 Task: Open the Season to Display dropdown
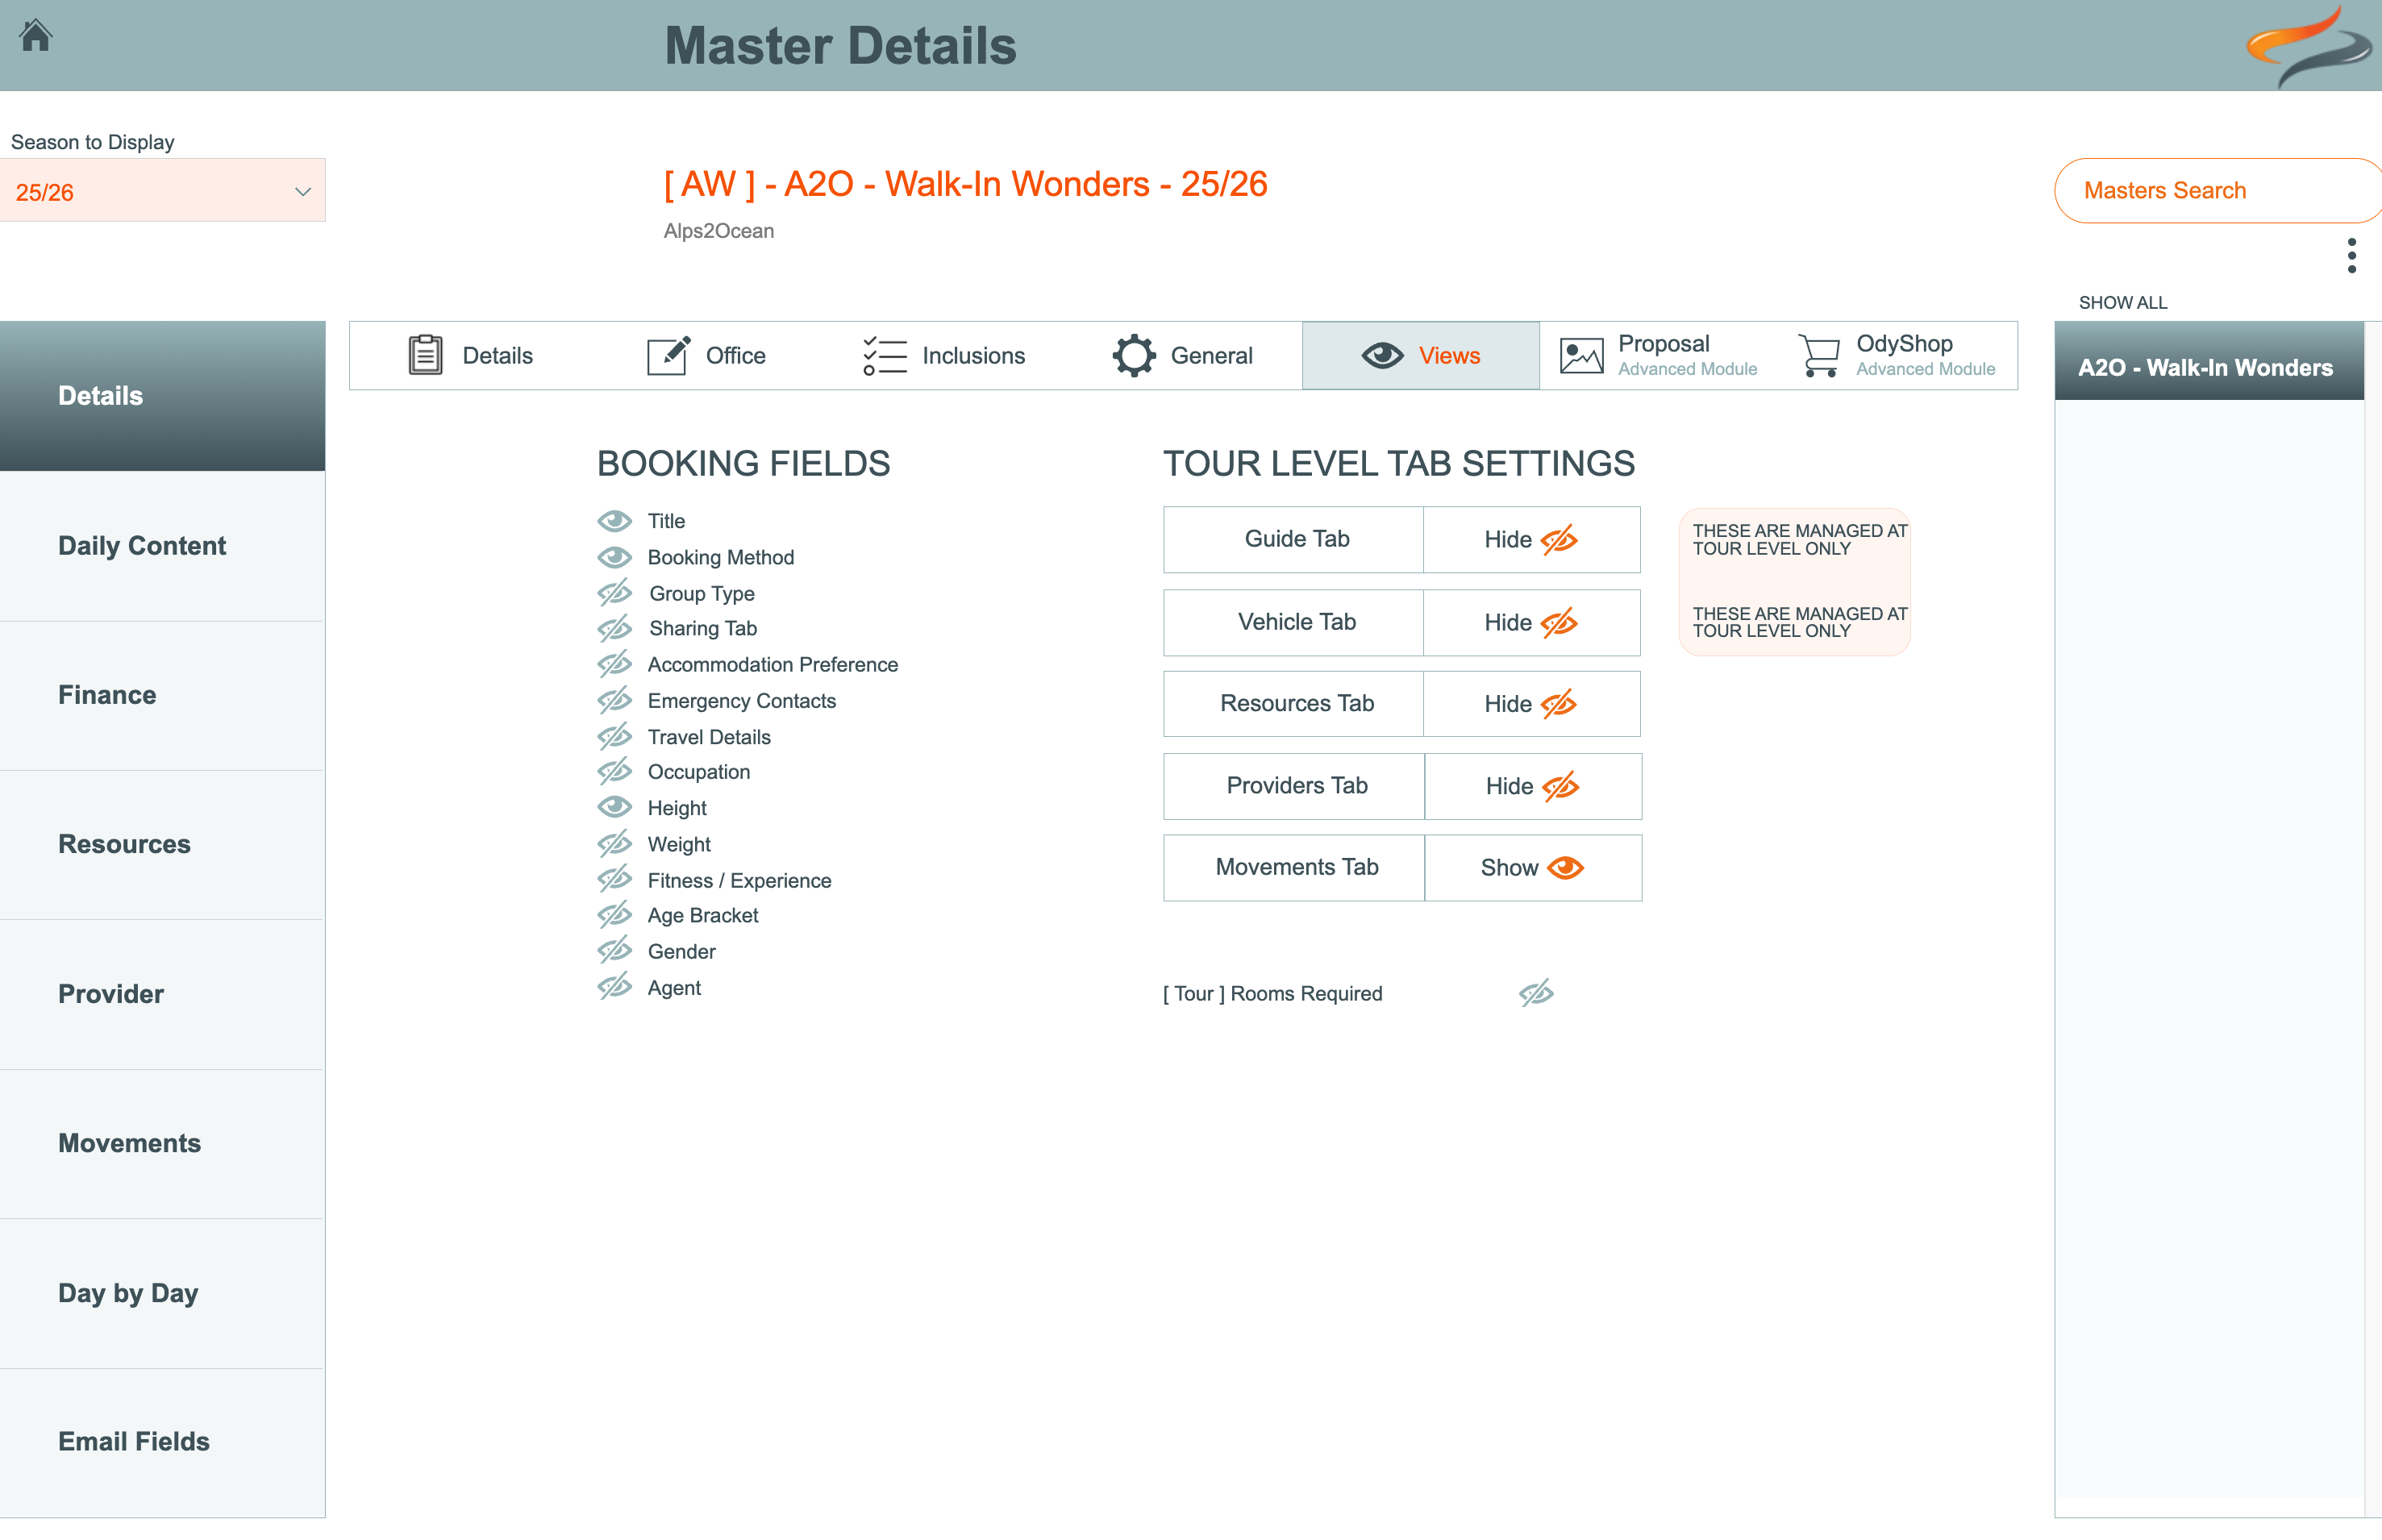click(162, 191)
